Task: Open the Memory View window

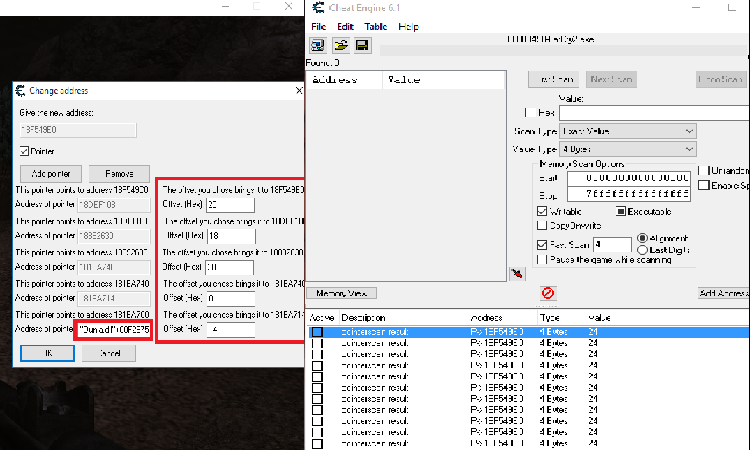Action: [x=341, y=293]
